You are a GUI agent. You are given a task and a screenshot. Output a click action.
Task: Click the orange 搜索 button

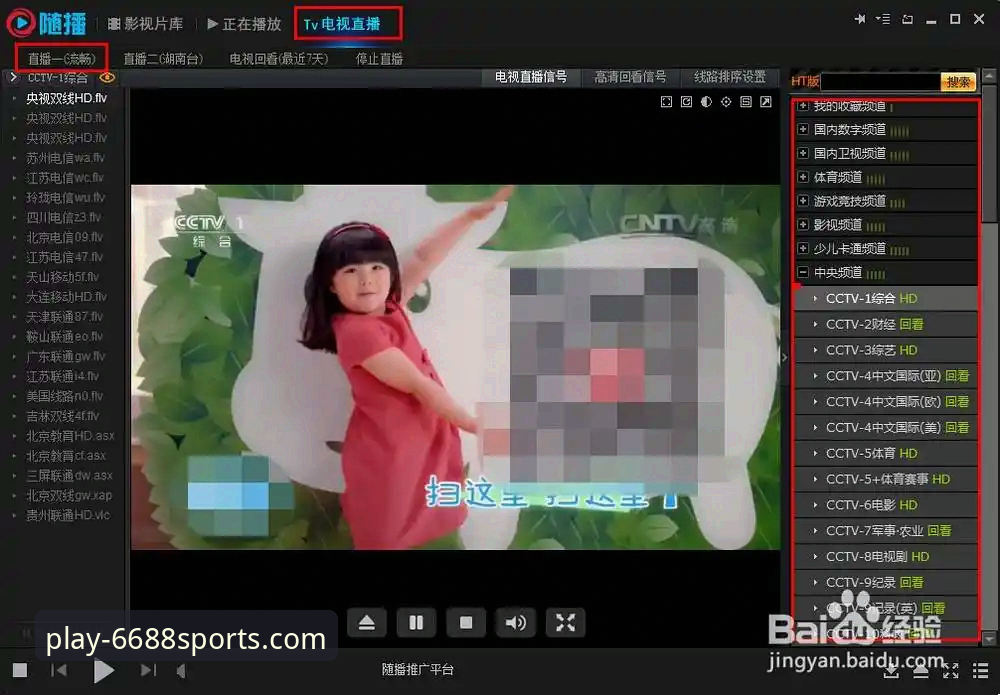(x=958, y=82)
